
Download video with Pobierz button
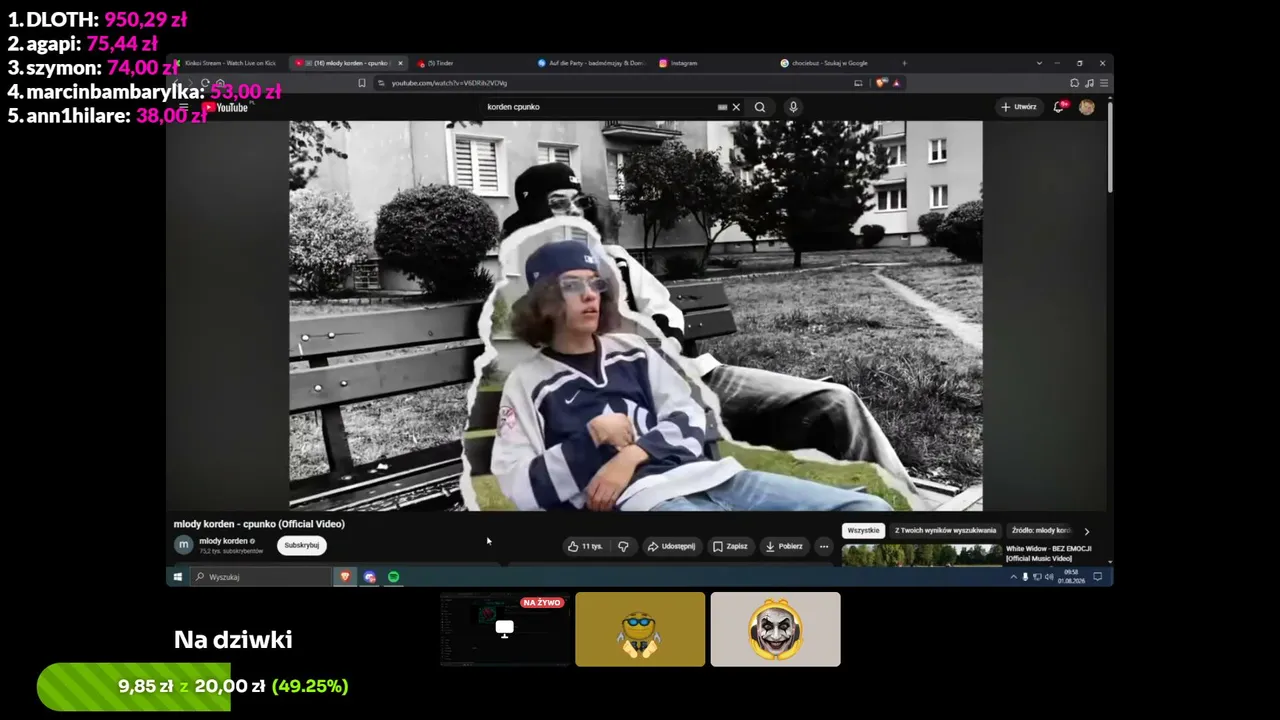[784, 546]
